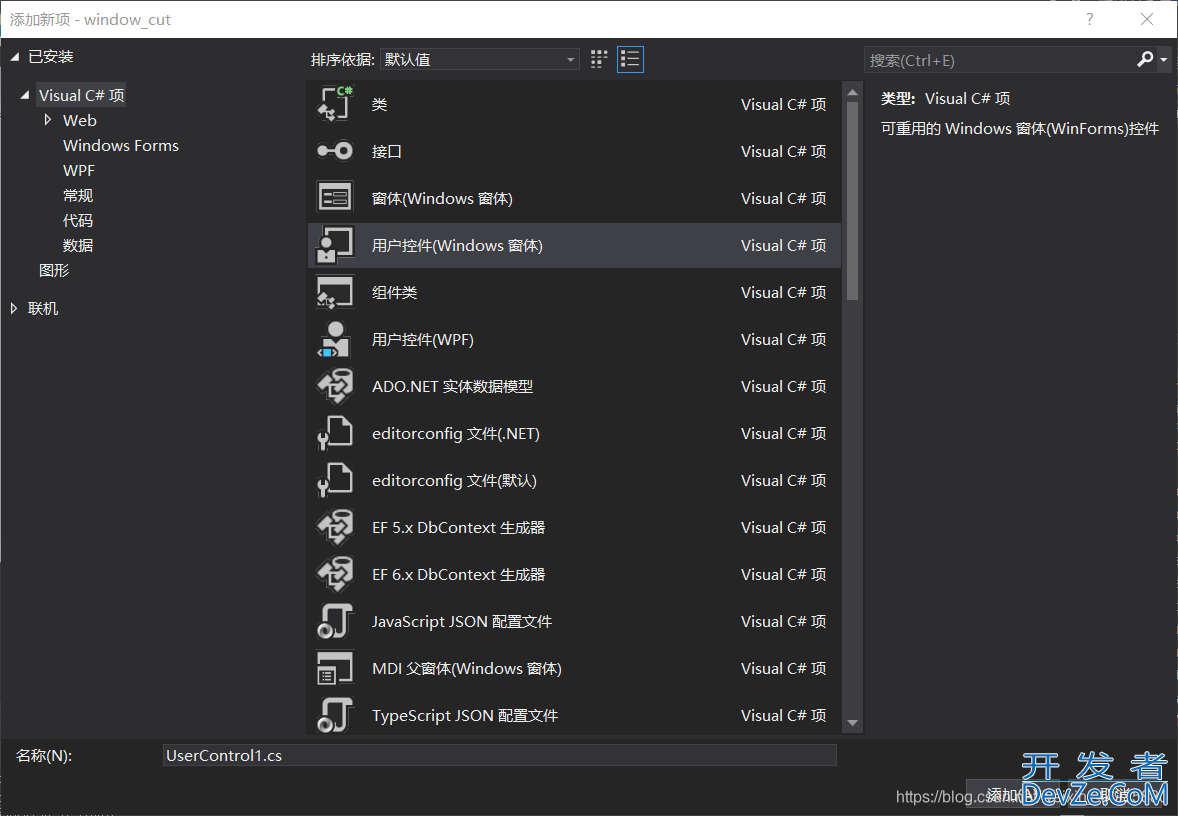Click the EF 6.x DbContext 生成器 icon
Viewport: 1178px width, 816px height.
[335, 574]
